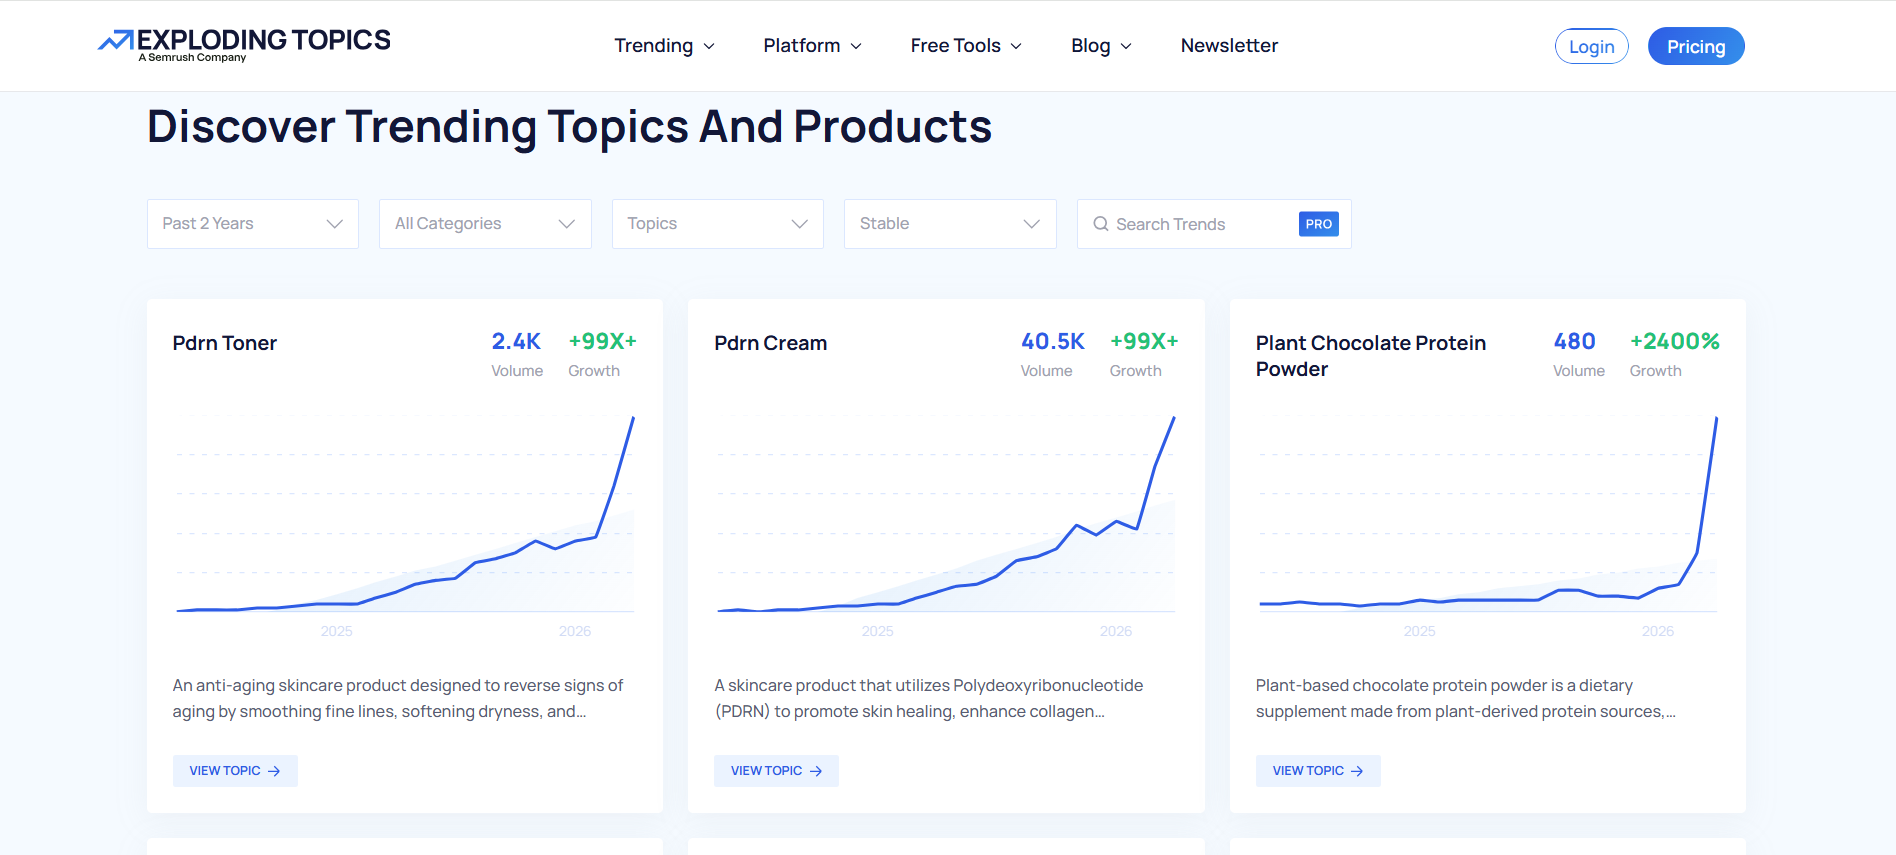This screenshot has height=855, width=1896.
Task: Click the Trending menu chevron
Action: 709,46
